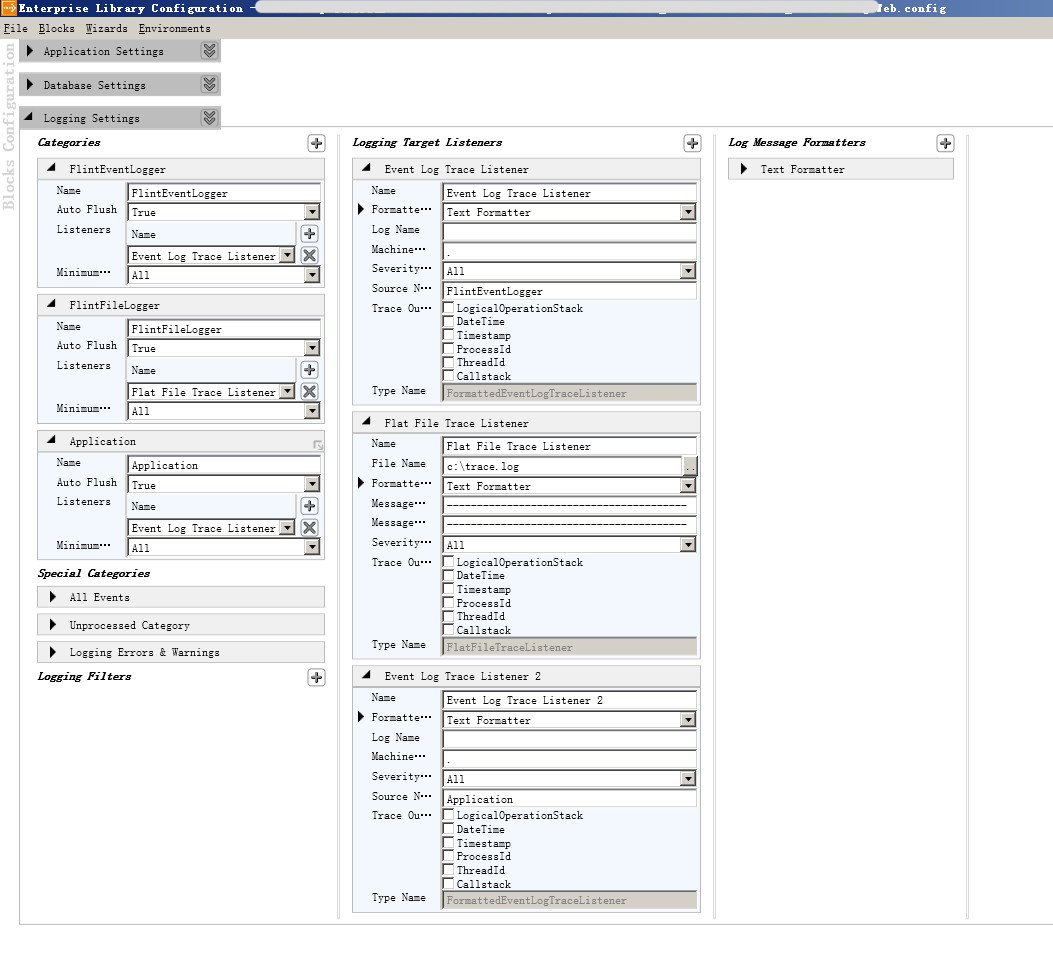
Task: Click Log Name field in Event Log Trace Listener
Action: tap(569, 232)
